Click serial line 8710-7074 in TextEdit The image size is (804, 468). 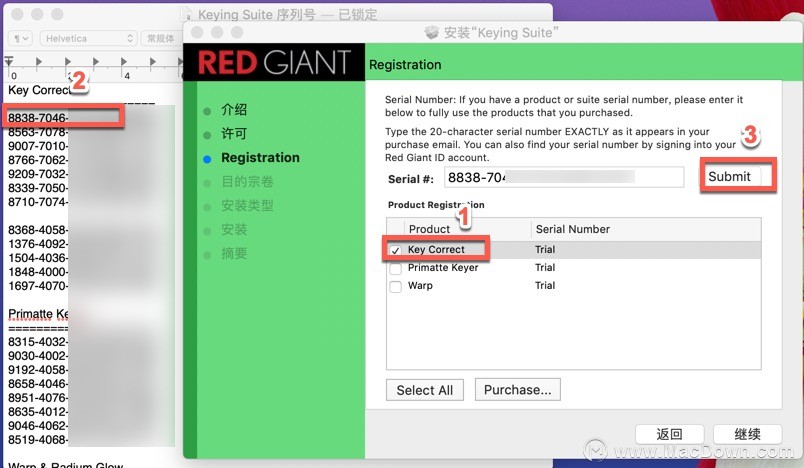coord(37,202)
